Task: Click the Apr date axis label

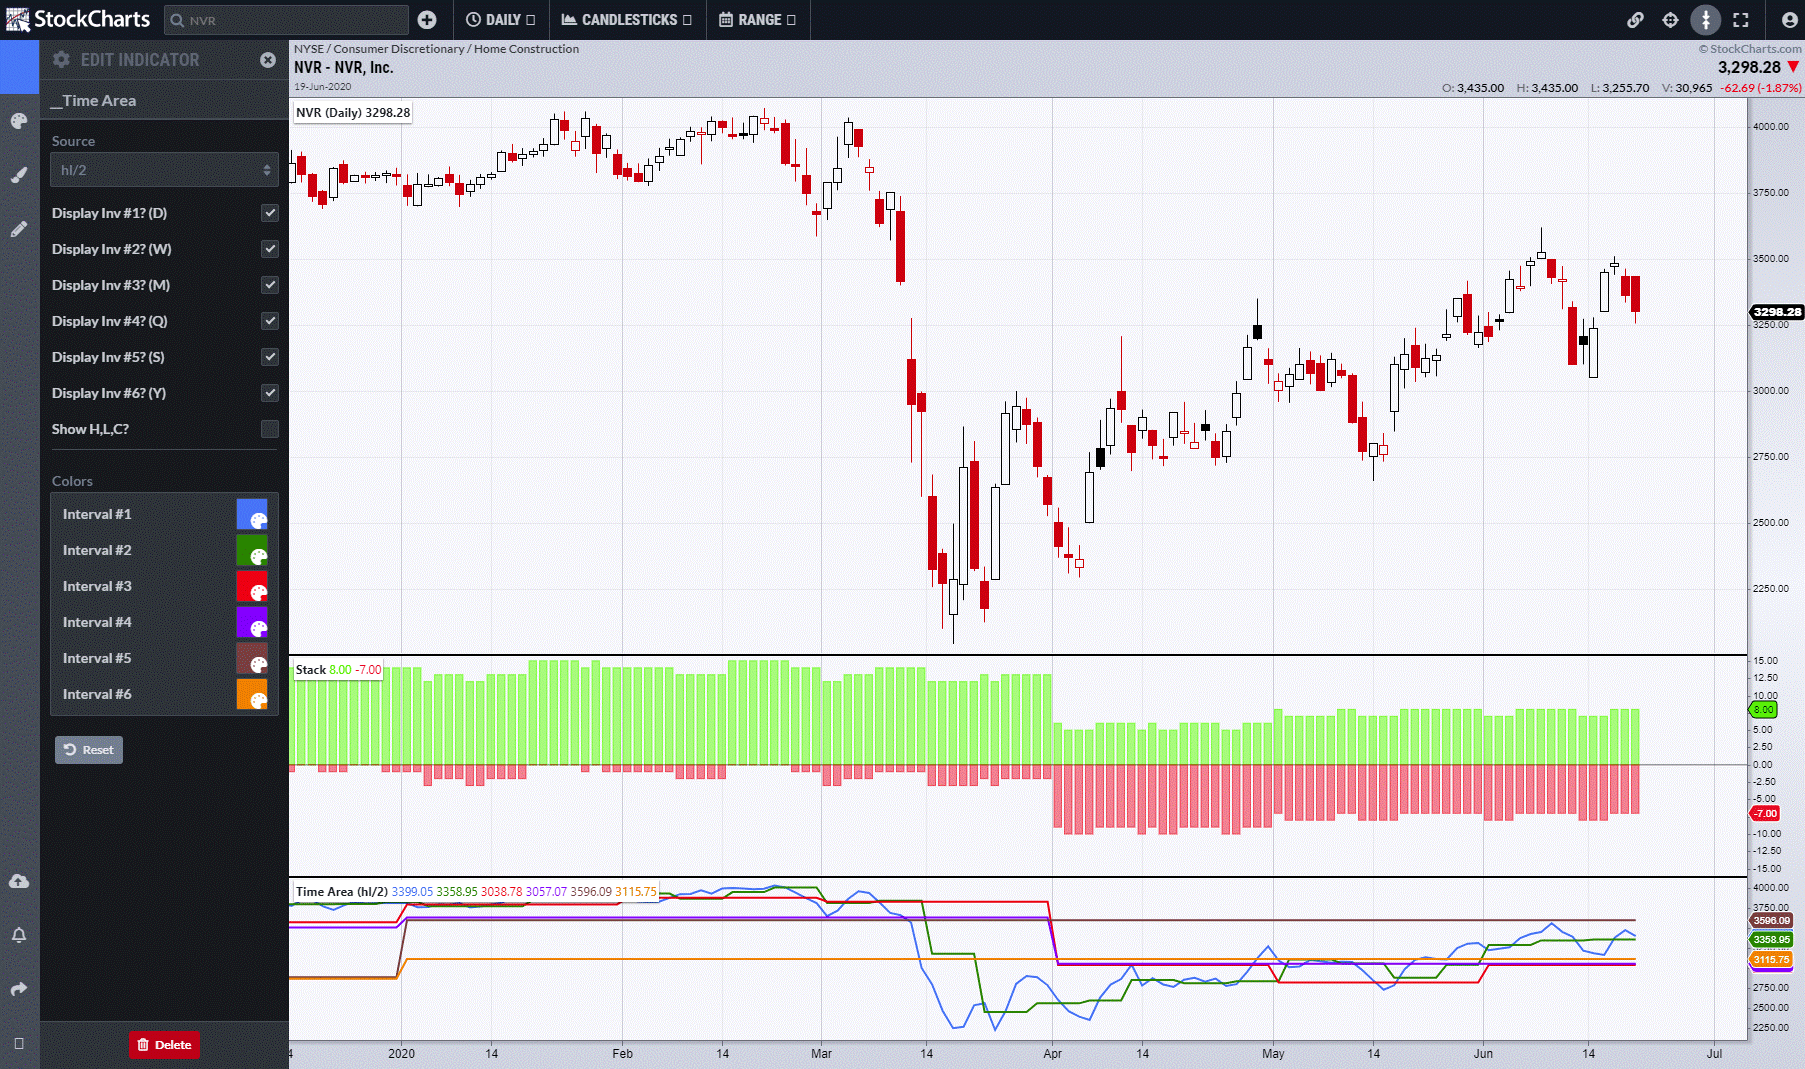Action: pos(1052,1053)
